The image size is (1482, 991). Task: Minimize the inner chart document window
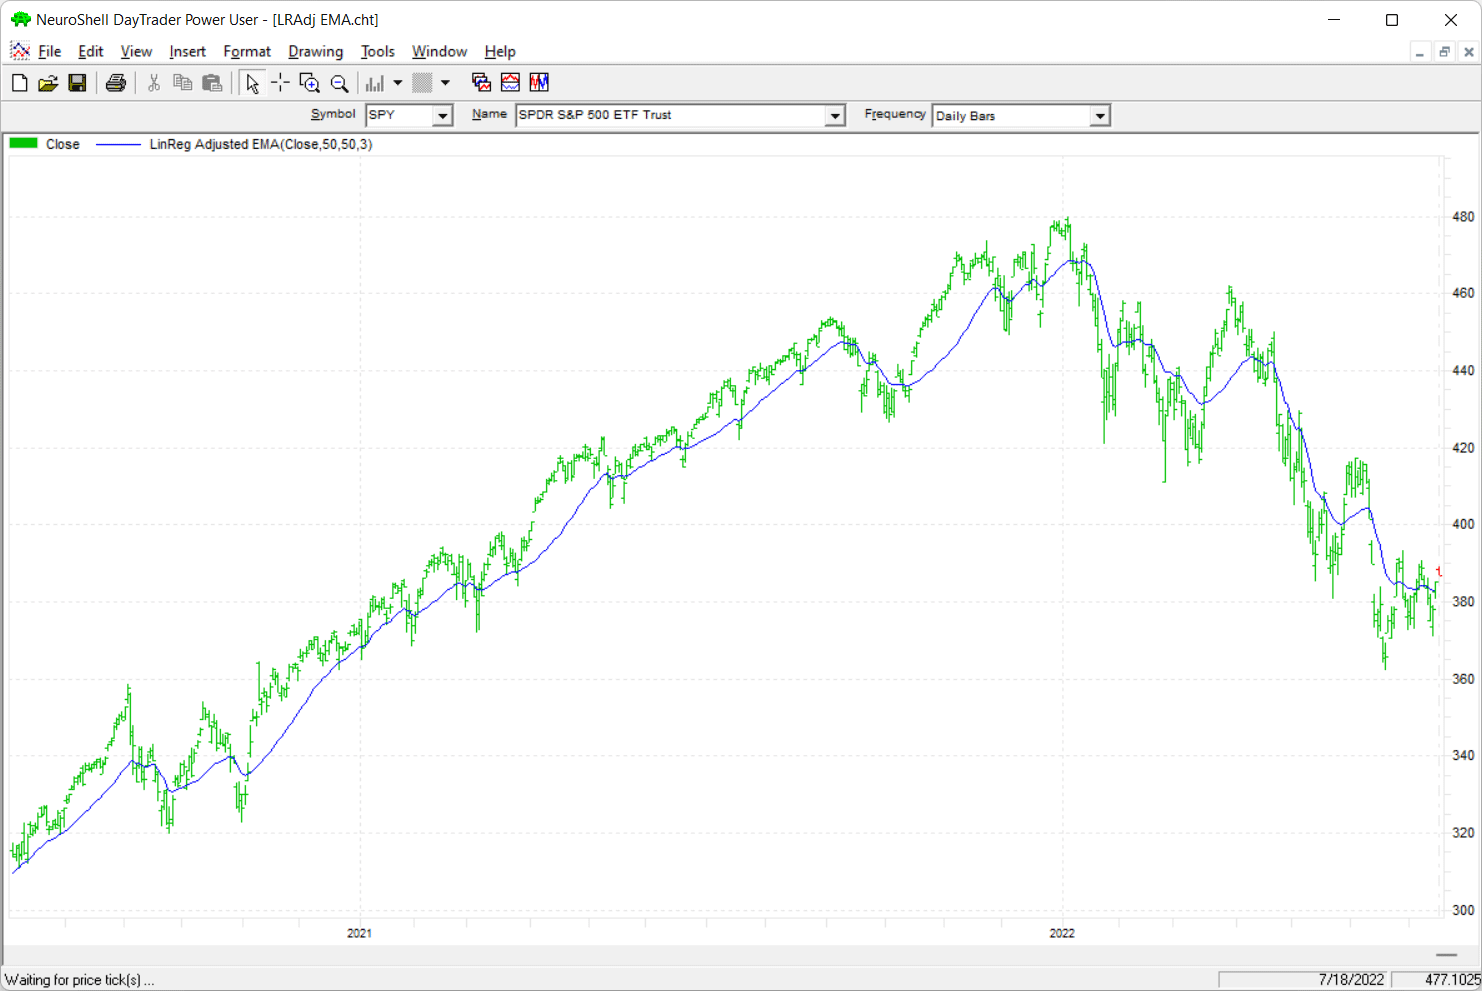[1420, 52]
